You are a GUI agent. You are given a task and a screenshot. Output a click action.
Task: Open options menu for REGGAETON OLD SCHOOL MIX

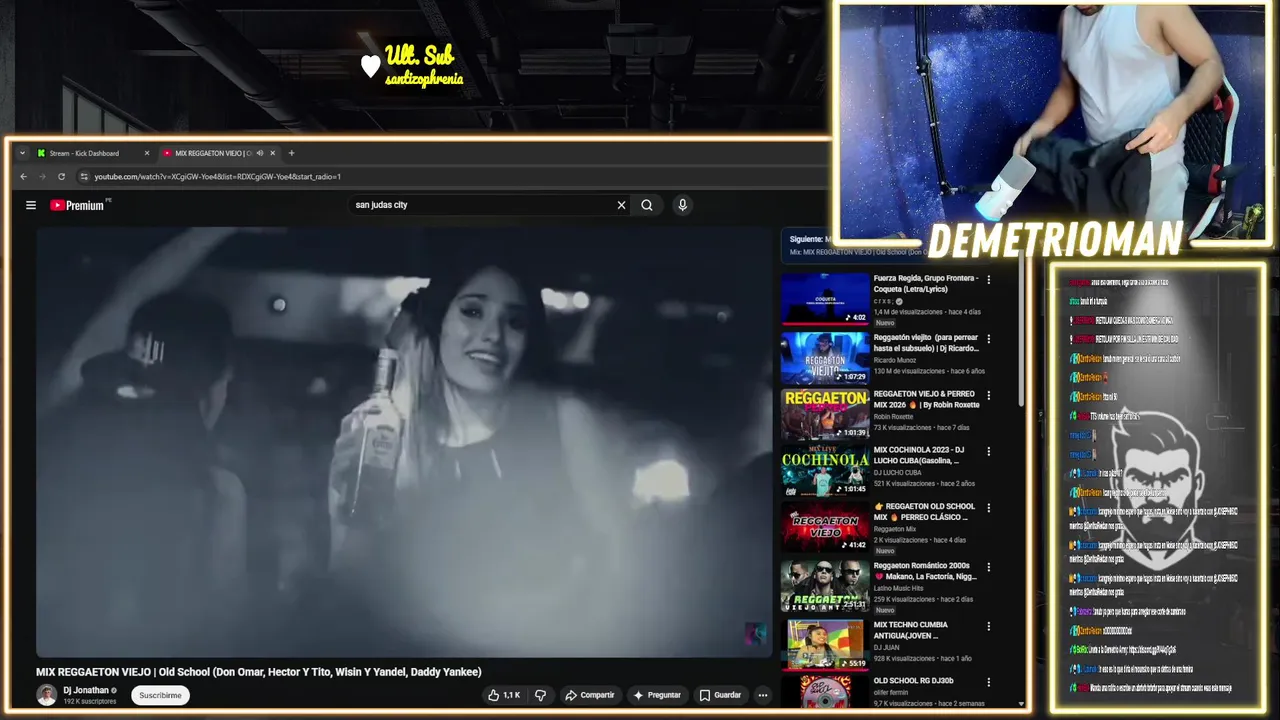point(989,507)
